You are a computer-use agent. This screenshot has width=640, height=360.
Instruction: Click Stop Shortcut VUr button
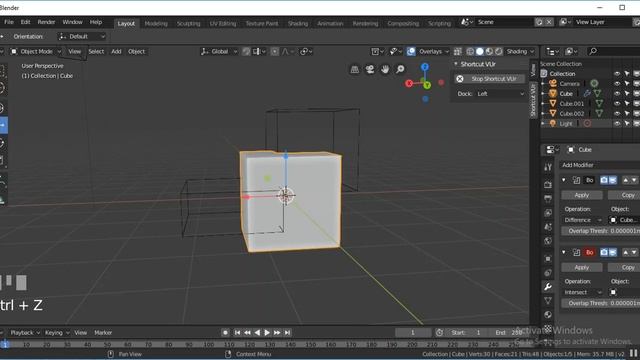490,79
